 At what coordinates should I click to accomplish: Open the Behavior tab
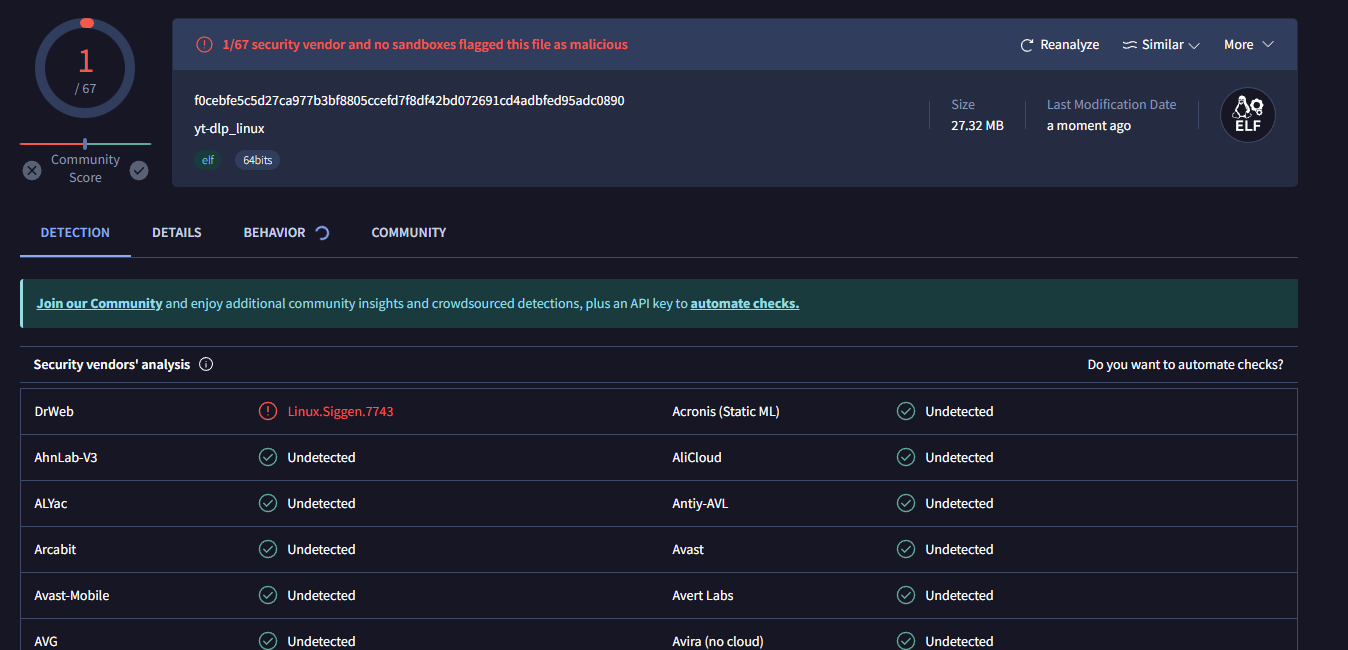275,233
